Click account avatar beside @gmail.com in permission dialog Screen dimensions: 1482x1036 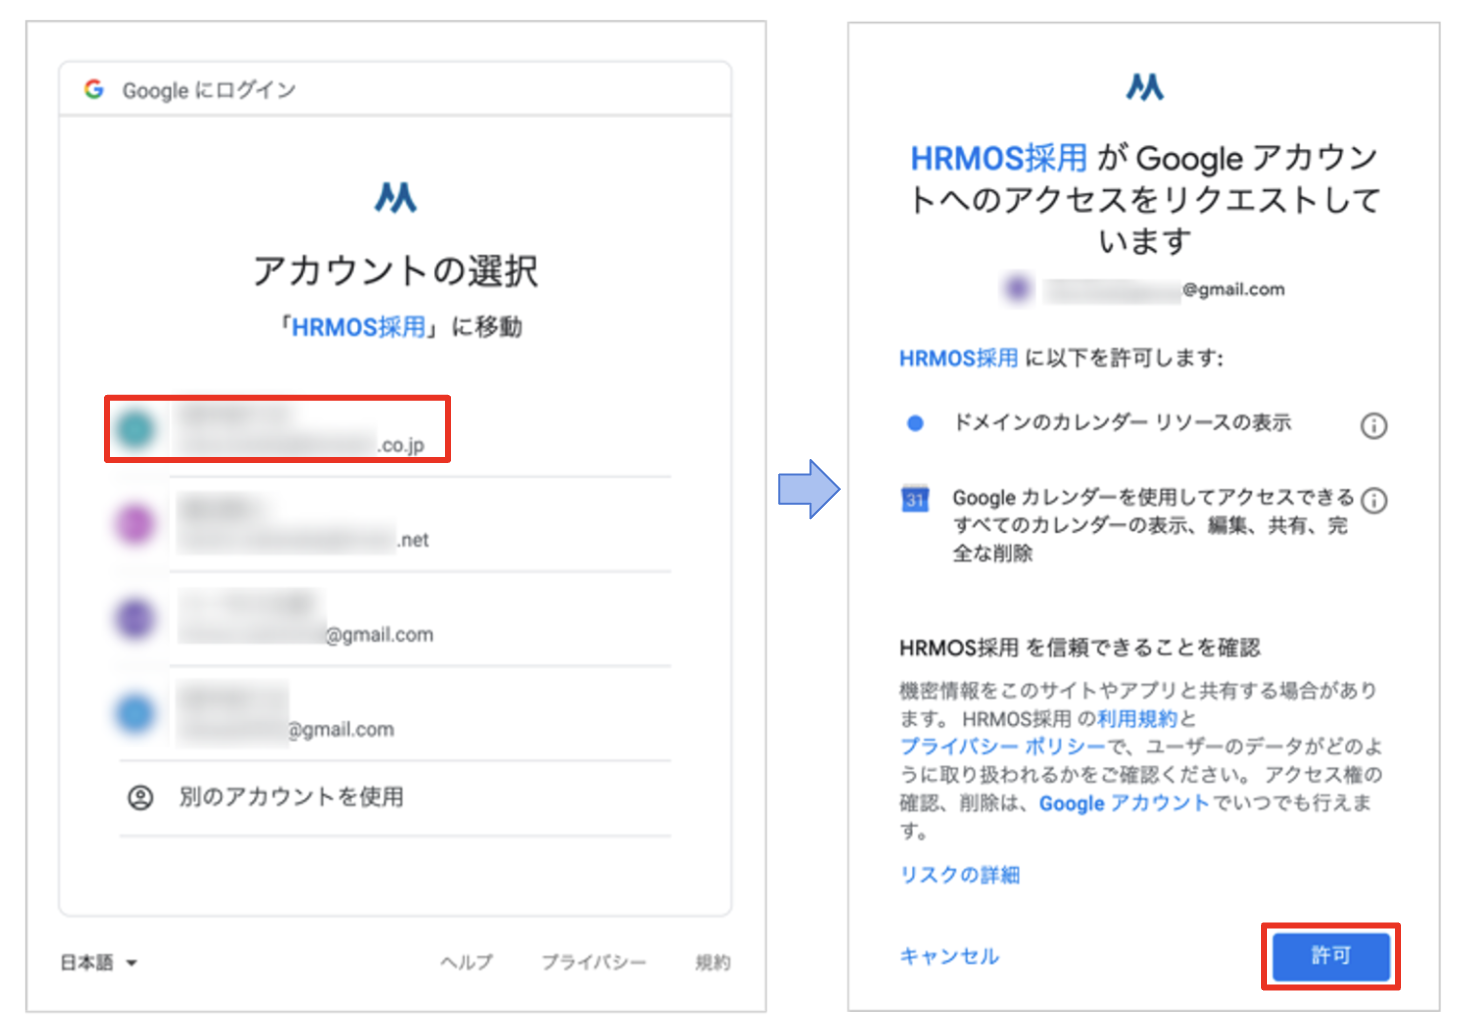pos(1017,289)
